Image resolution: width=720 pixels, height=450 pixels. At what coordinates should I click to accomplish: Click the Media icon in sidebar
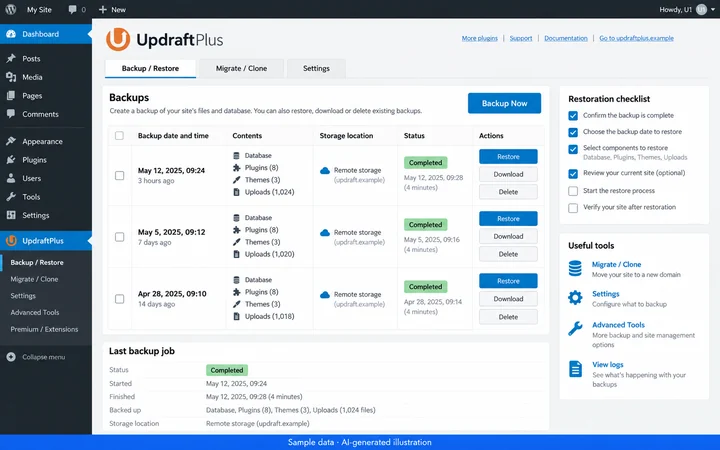pos(11,77)
